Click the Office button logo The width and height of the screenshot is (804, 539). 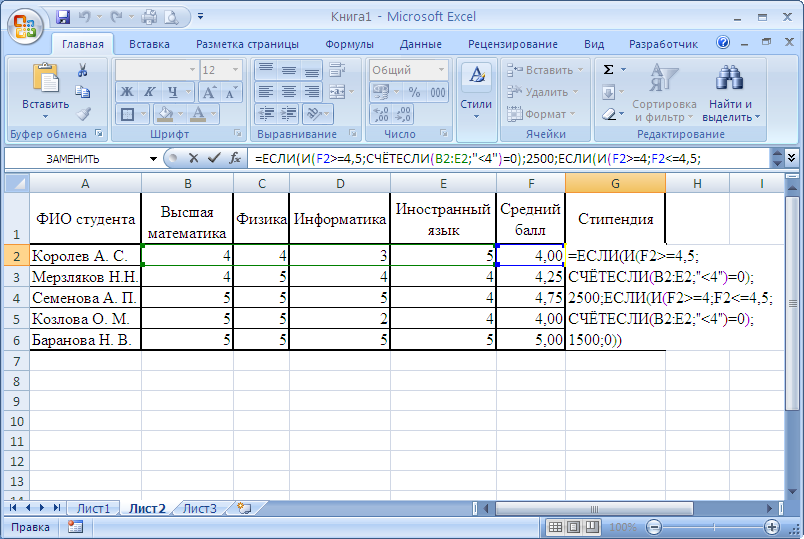pos(25,27)
